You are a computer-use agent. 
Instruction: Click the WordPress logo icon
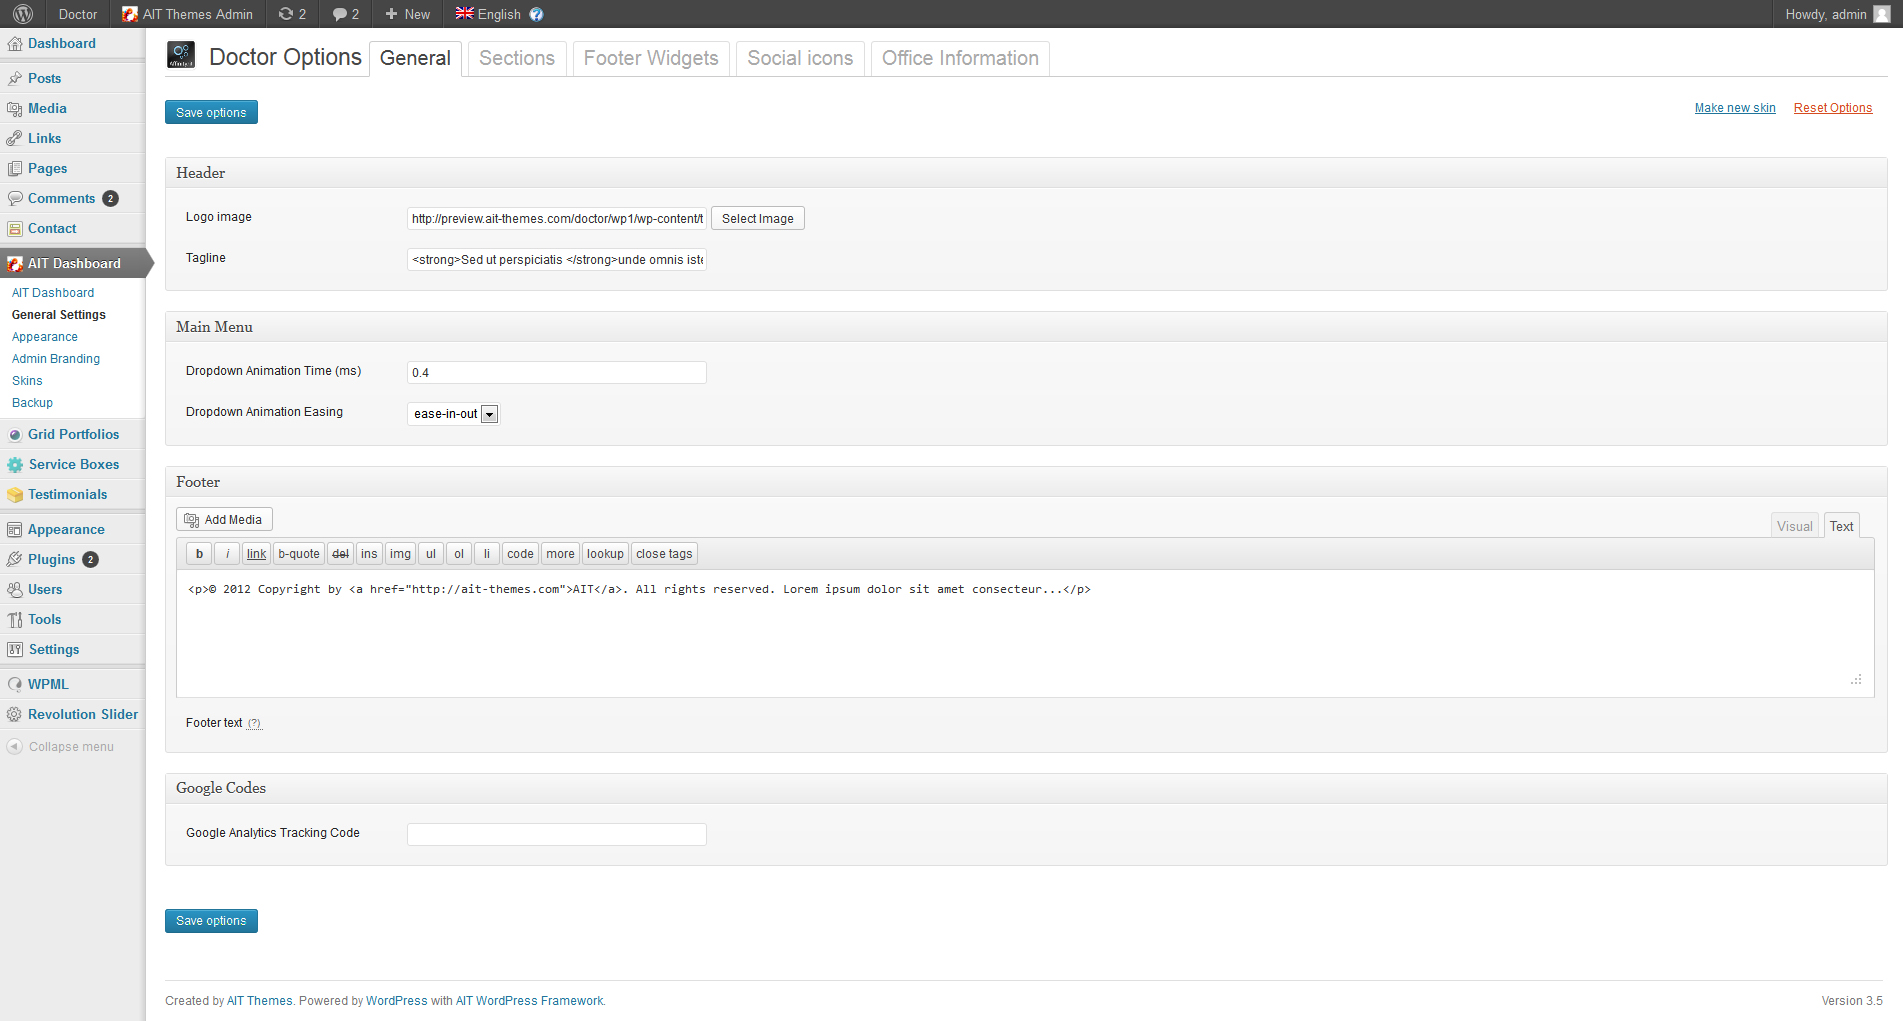pyautogui.click(x=23, y=14)
